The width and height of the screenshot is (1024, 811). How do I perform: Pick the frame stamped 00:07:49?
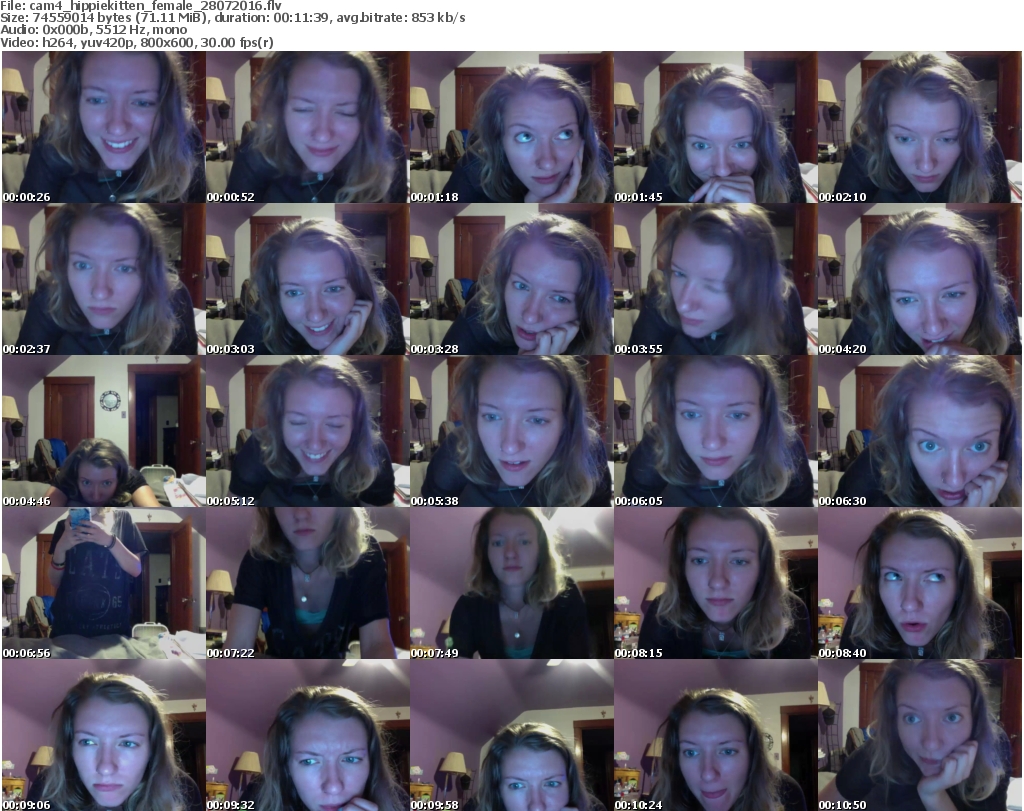click(511, 583)
